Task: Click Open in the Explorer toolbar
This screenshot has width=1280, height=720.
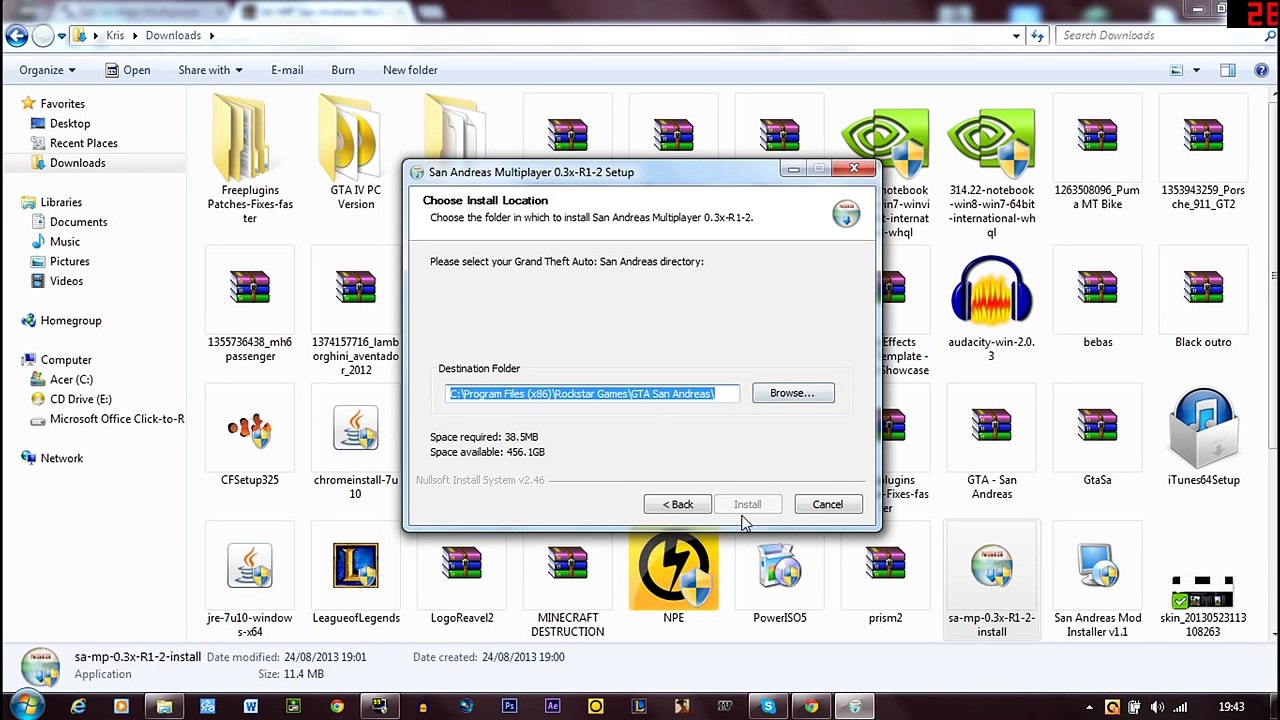Action: 126,70
